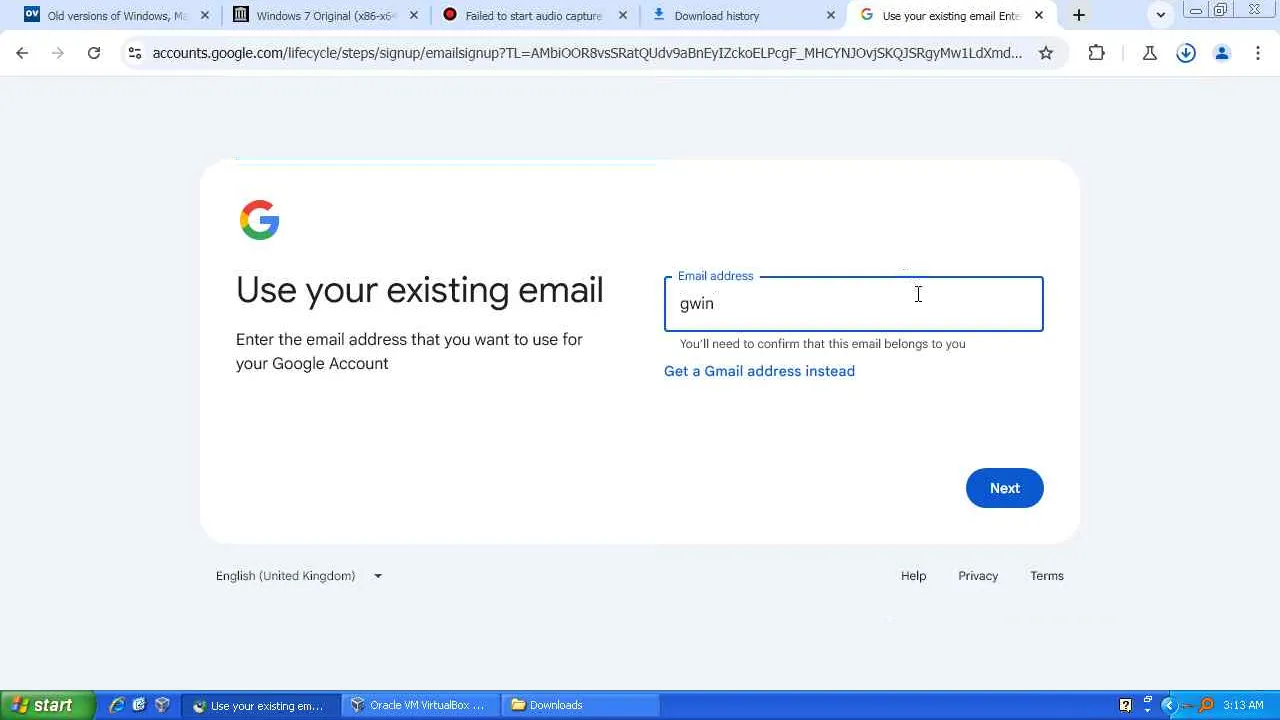Open the Help link
This screenshot has width=1280, height=720.
(x=913, y=576)
